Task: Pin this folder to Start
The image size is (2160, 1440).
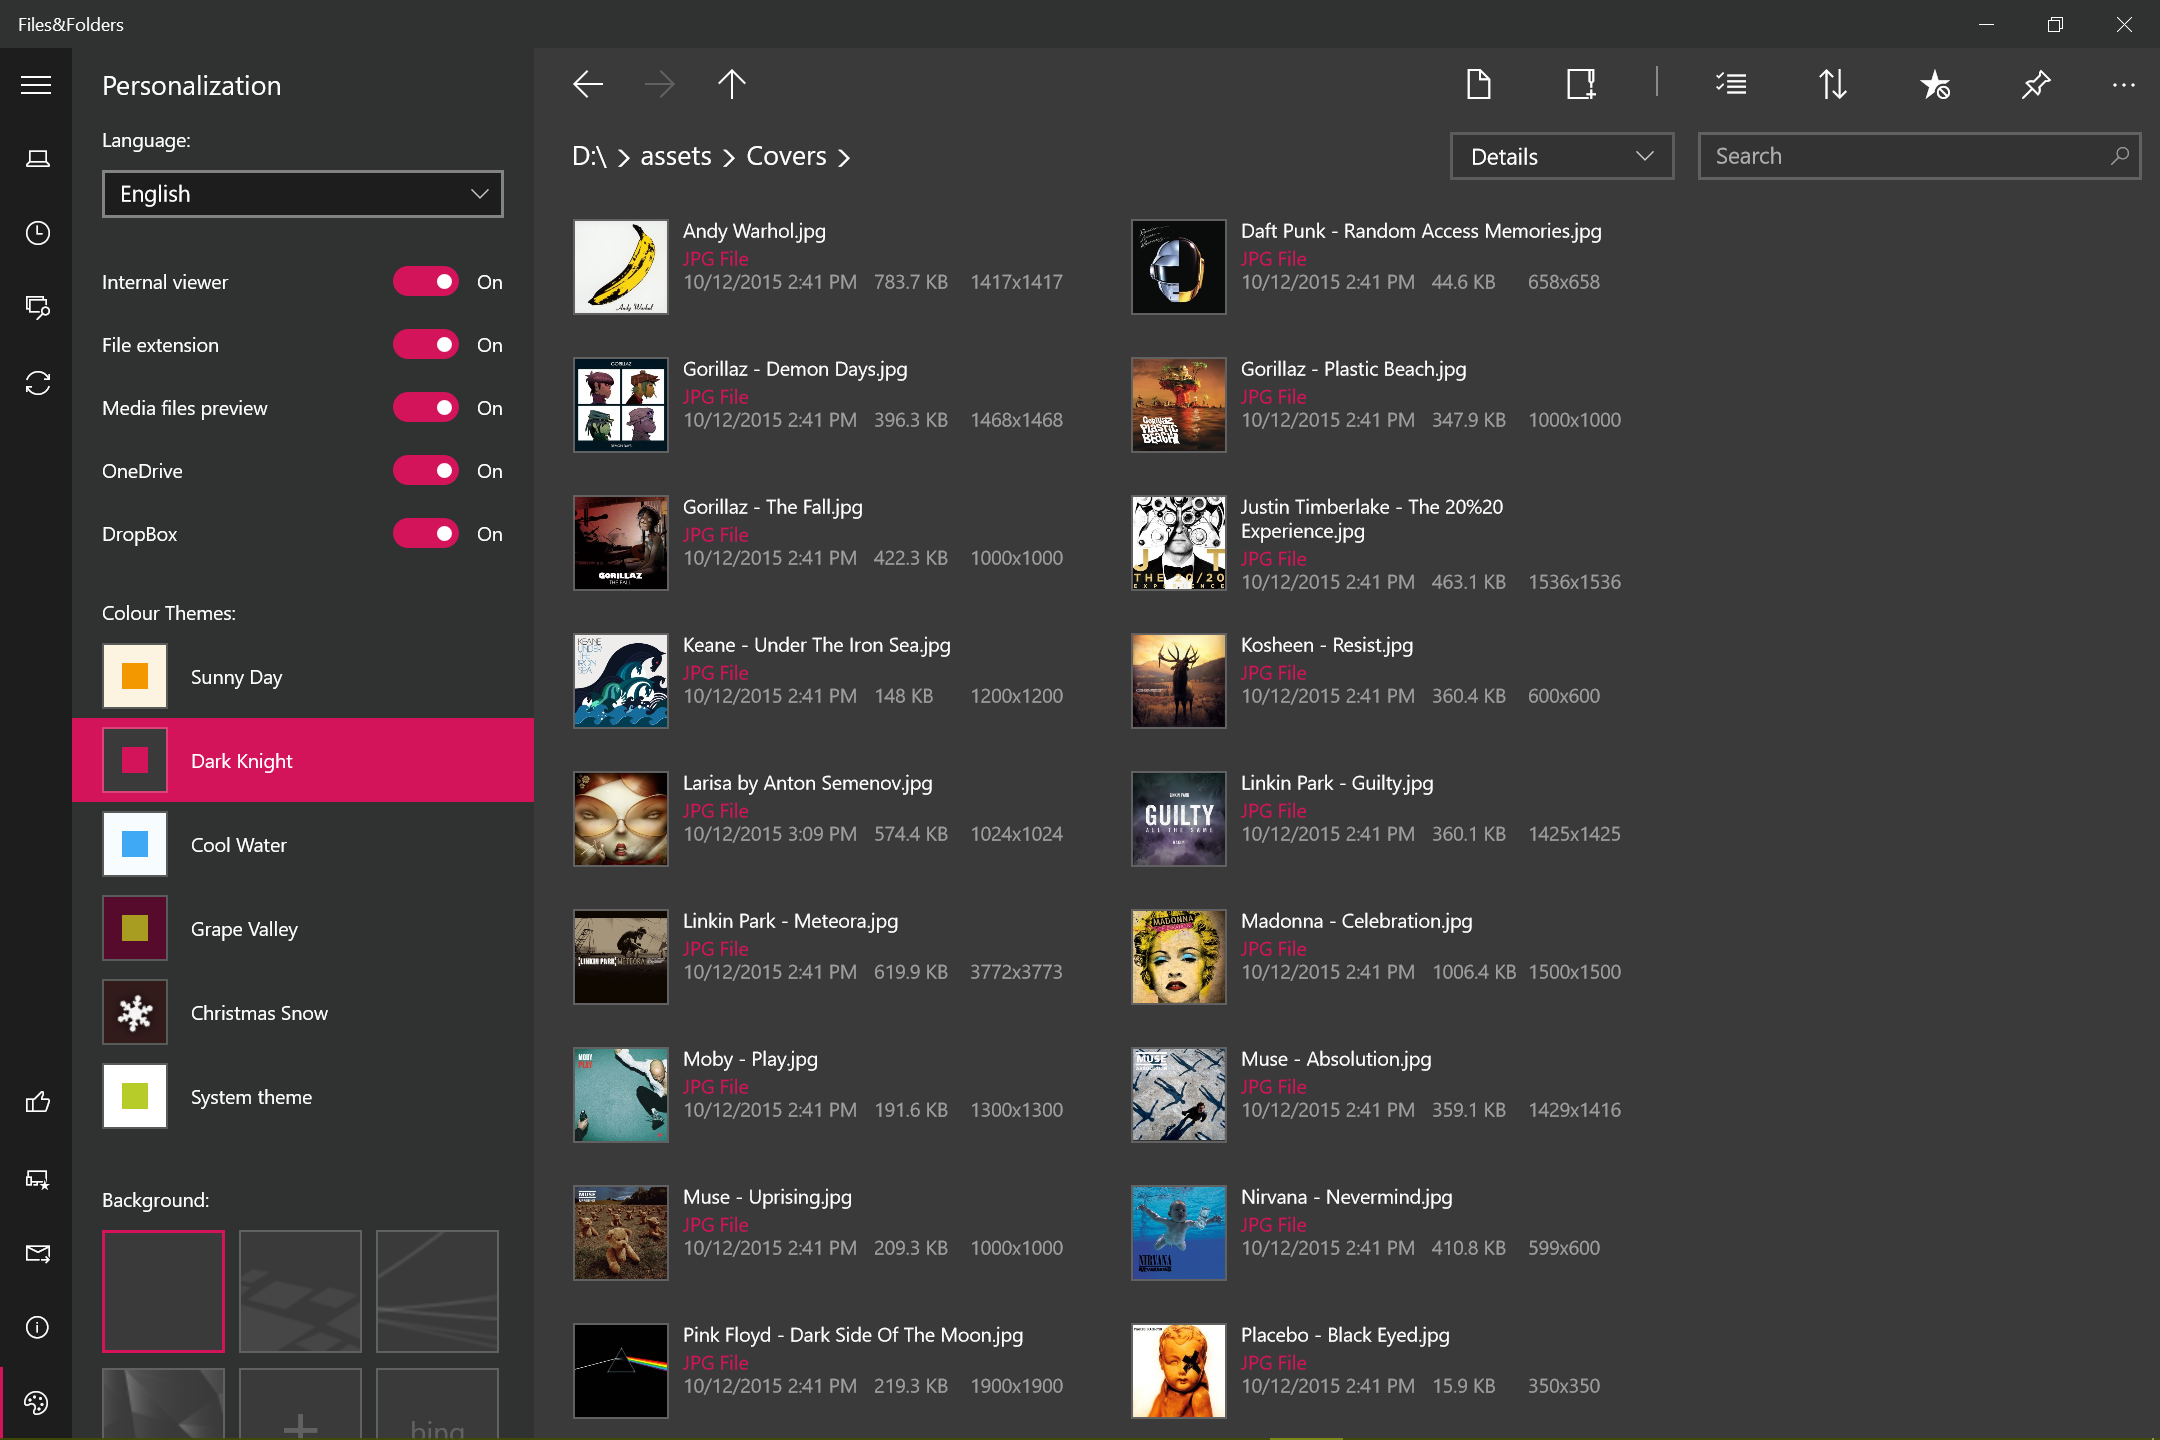Action: tap(2035, 84)
